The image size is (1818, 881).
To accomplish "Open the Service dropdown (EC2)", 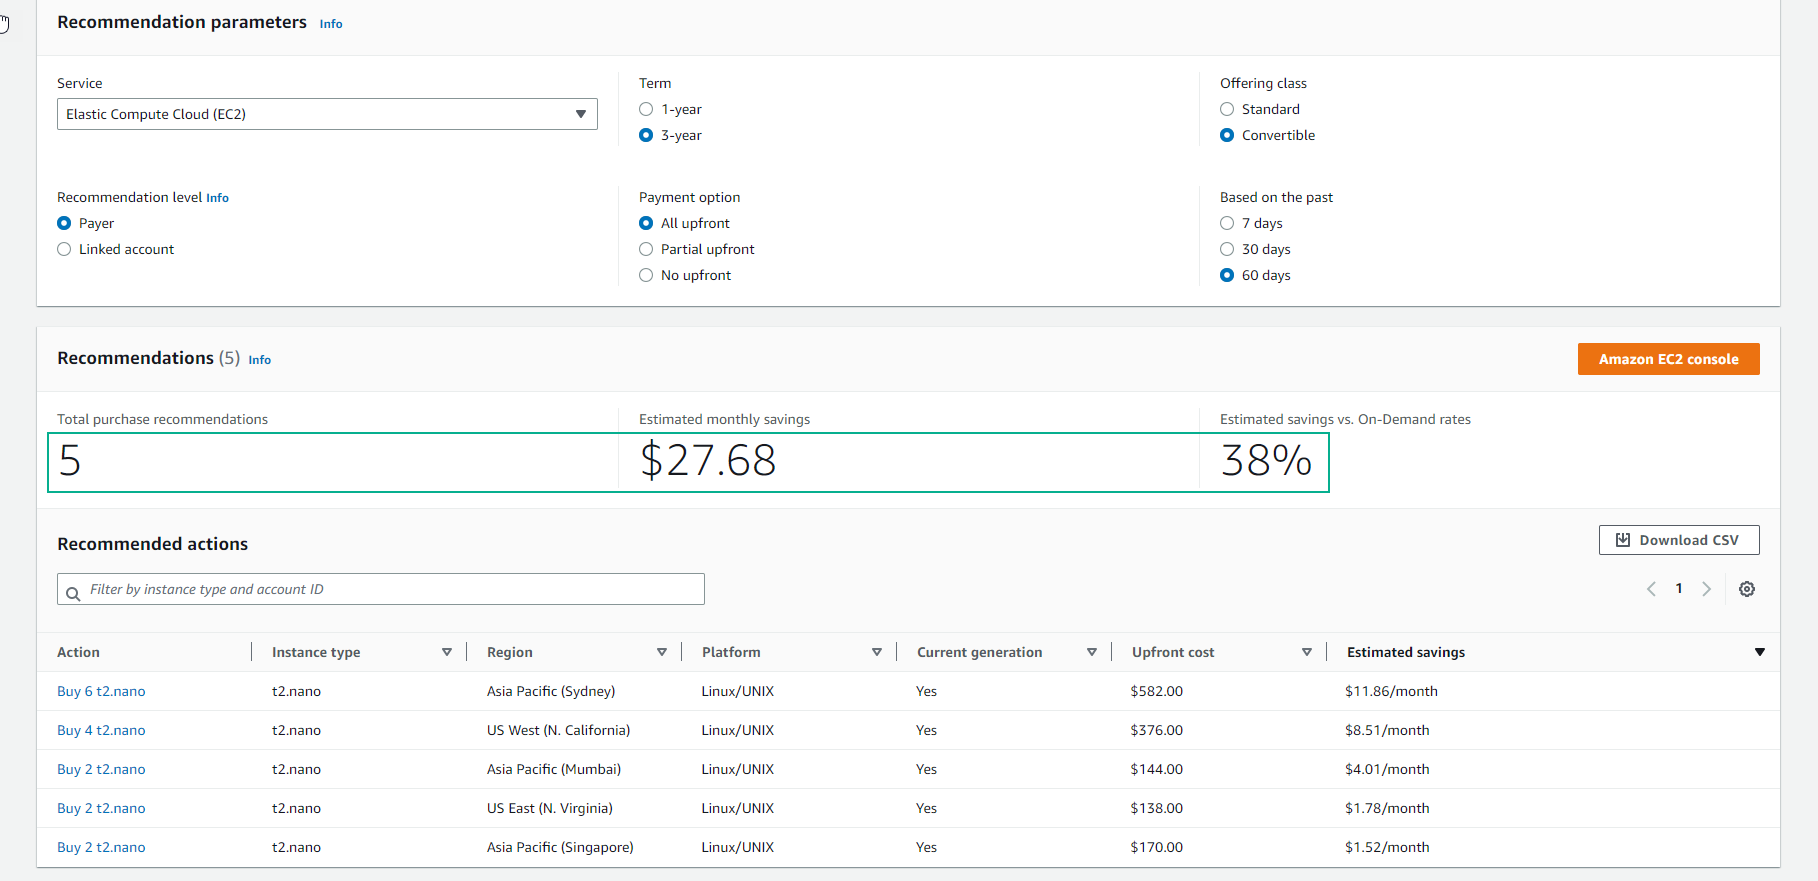I will coord(327,114).
